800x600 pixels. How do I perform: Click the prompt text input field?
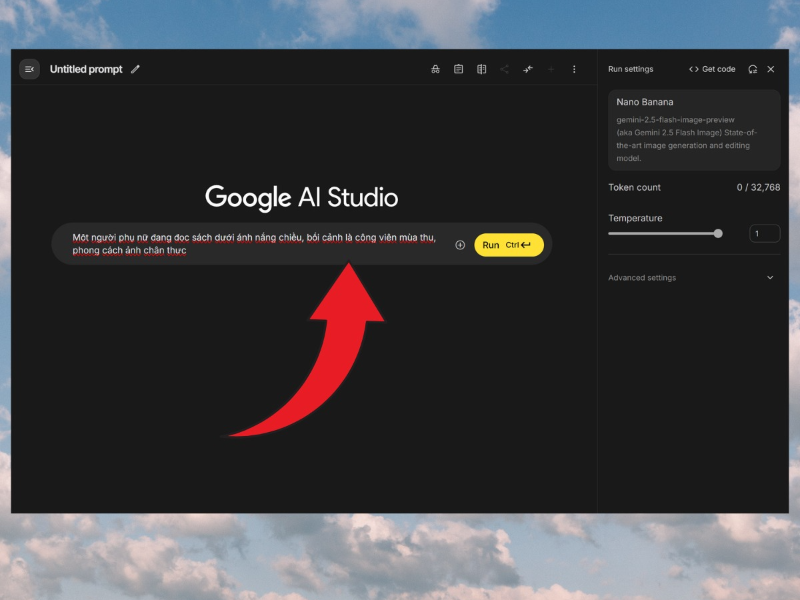pos(253,244)
